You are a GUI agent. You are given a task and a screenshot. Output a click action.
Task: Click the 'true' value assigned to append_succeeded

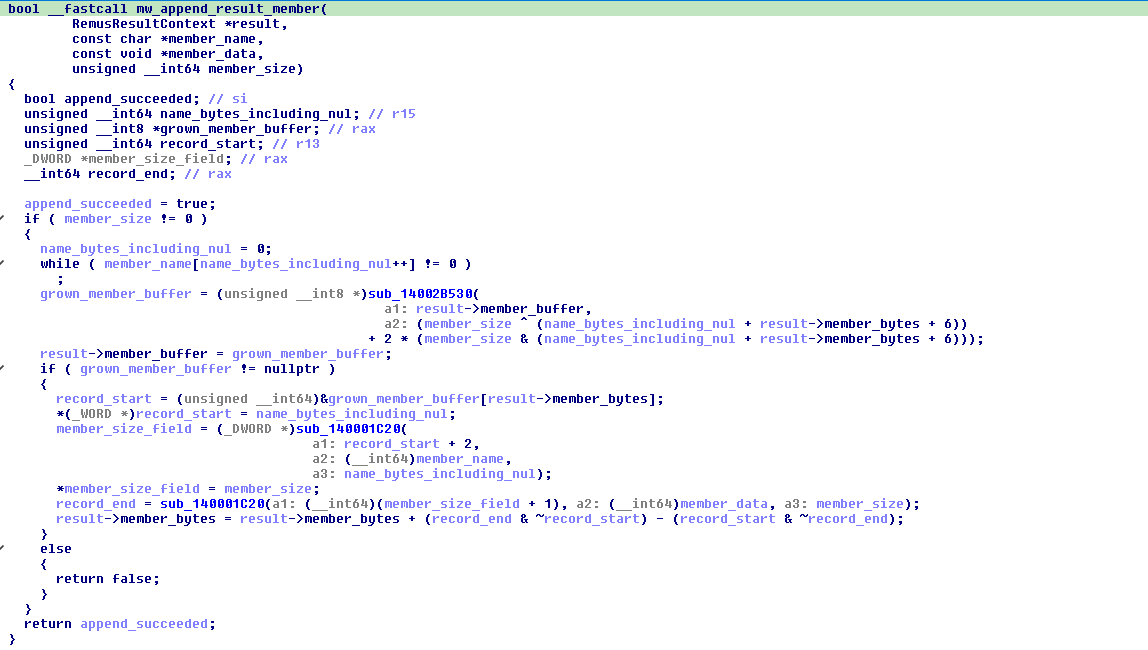192,203
